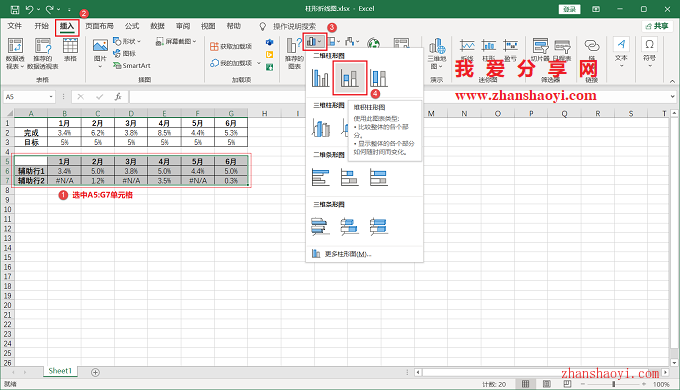Insert a Slicer (切片器)
The height and width of the screenshot is (390, 680).
click(x=540, y=50)
